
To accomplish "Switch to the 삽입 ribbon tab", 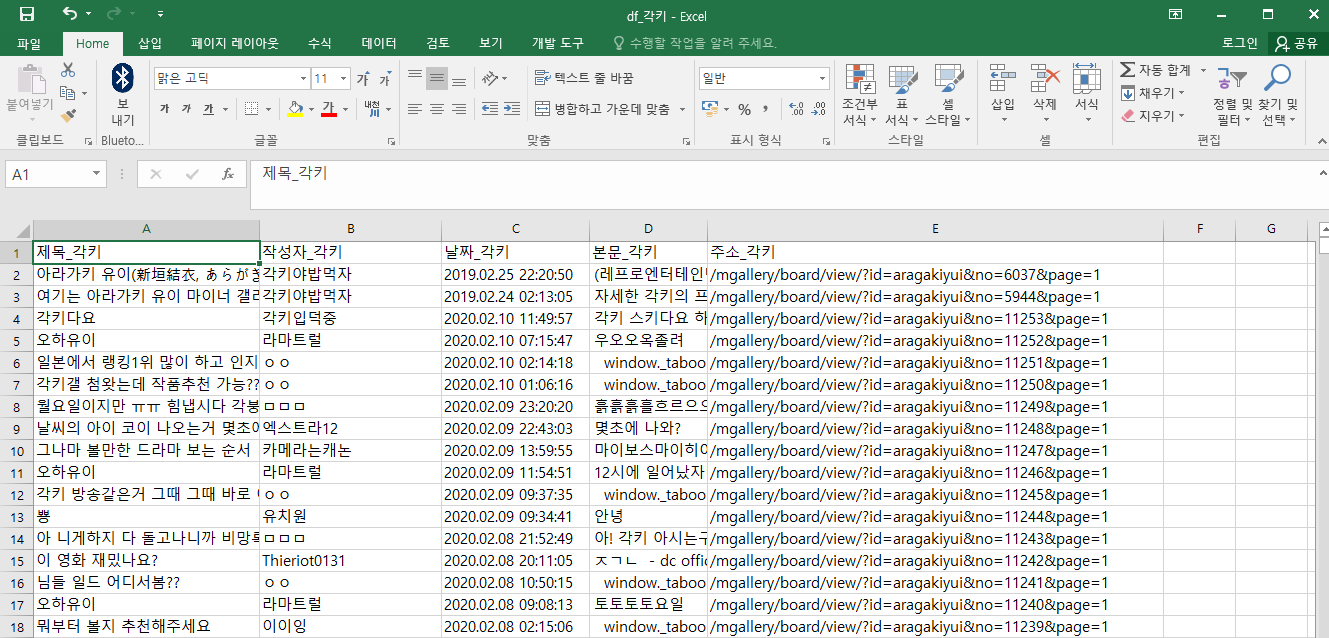I will [150, 43].
